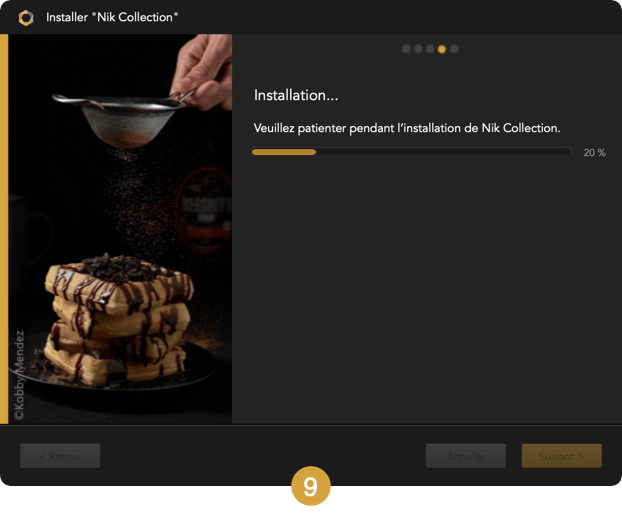Click the yellow number 9 badge
Image resolution: width=622 pixels, height=513 pixels.
[x=311, y=486]
